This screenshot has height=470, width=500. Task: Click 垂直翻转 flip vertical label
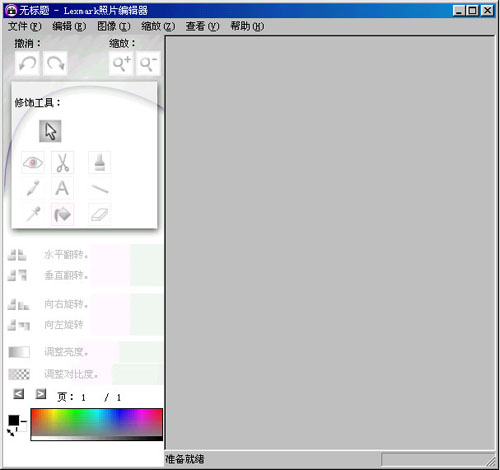[x=66, y=275]
